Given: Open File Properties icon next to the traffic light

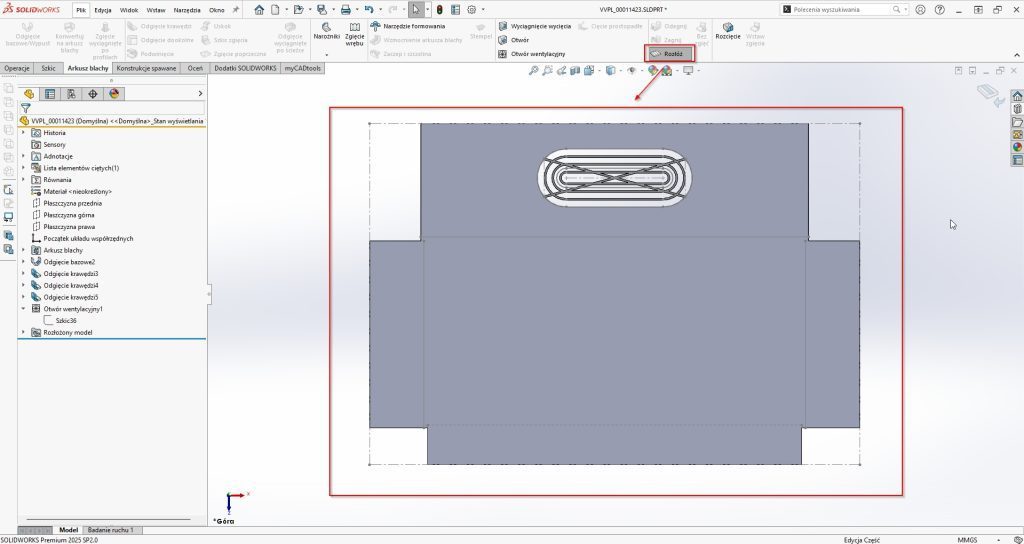Looking at the screenshot, I should 455,10.
